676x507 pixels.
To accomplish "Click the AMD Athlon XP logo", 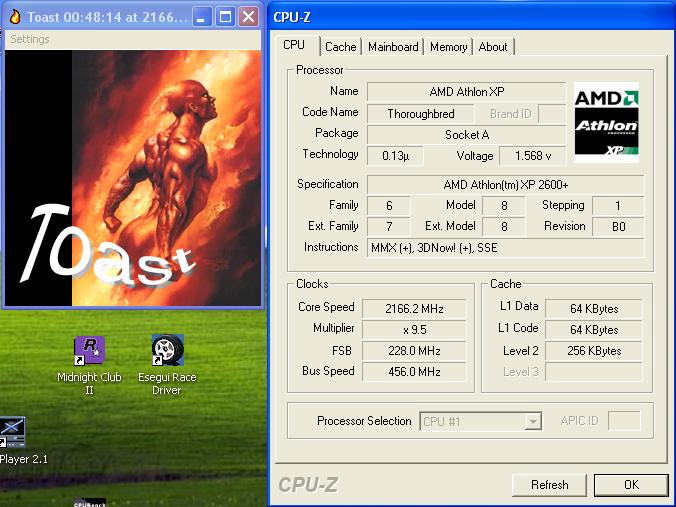I will pos(606,122).
